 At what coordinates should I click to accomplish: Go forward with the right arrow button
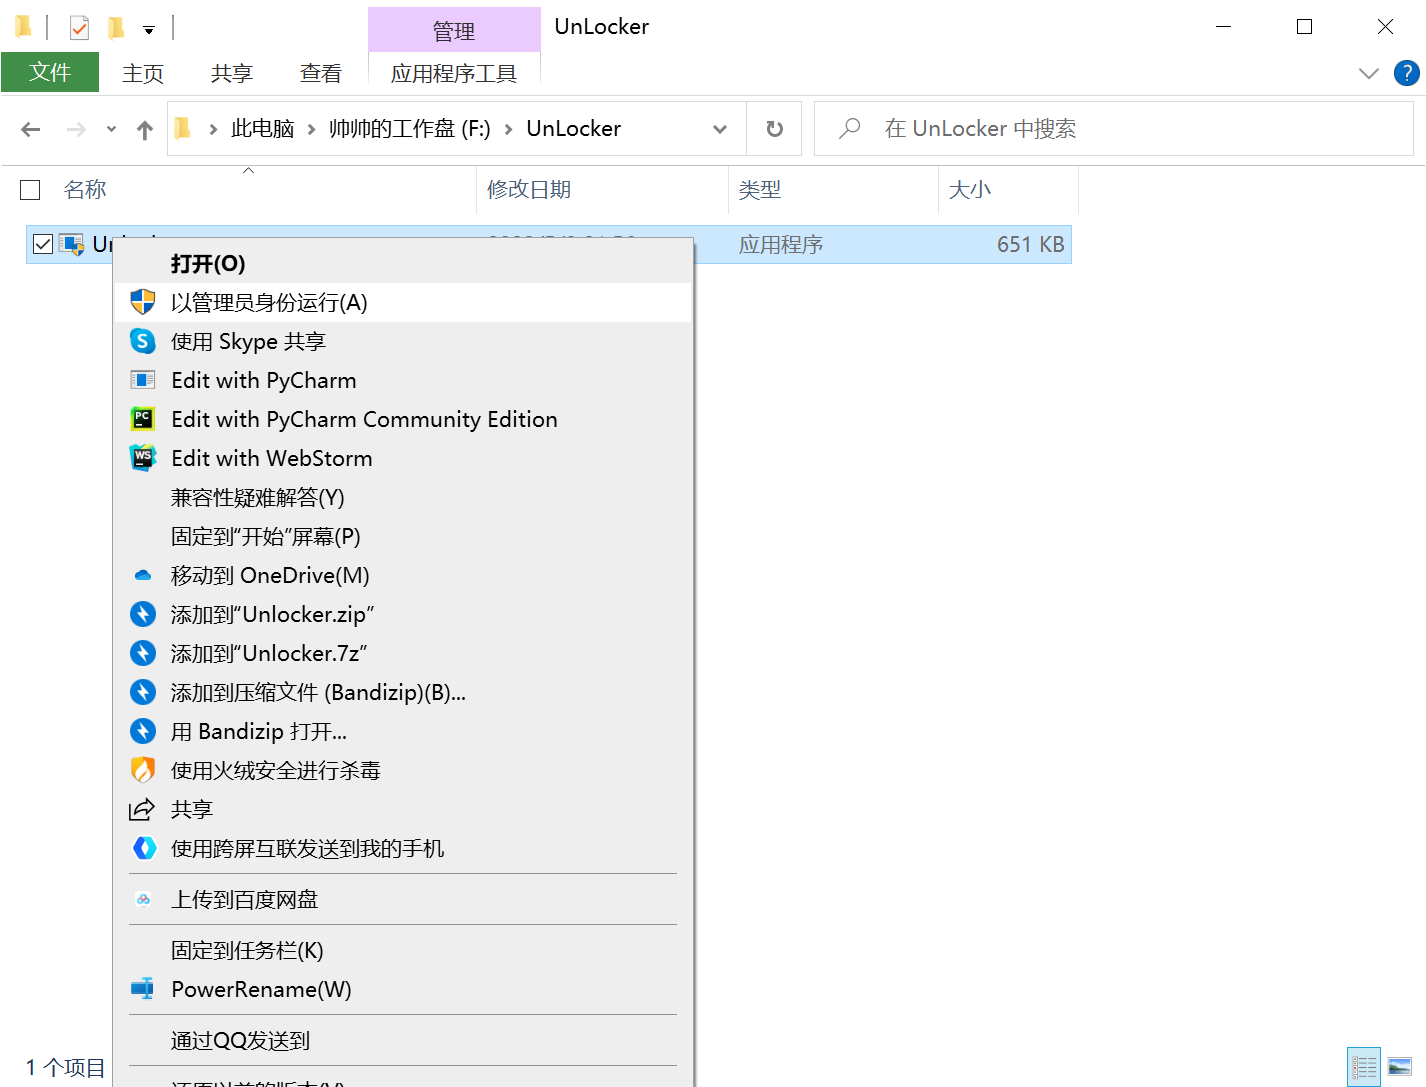pos(76,129)
